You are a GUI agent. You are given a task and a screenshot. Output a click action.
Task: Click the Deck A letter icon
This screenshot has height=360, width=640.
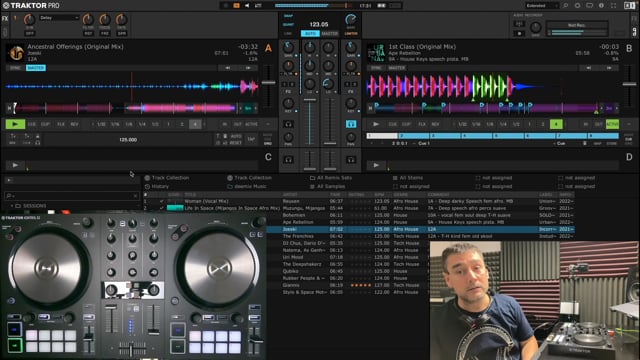pyautogui.click(x=268, y=48)
